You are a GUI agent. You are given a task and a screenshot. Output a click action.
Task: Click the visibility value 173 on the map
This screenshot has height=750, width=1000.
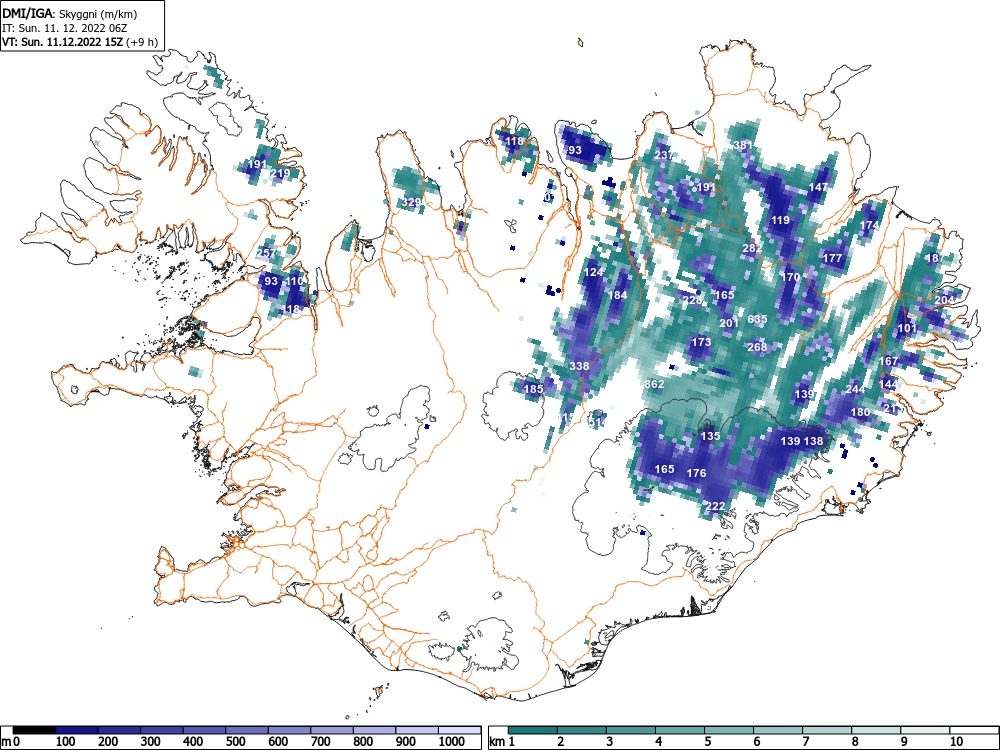tap(701, 342)
